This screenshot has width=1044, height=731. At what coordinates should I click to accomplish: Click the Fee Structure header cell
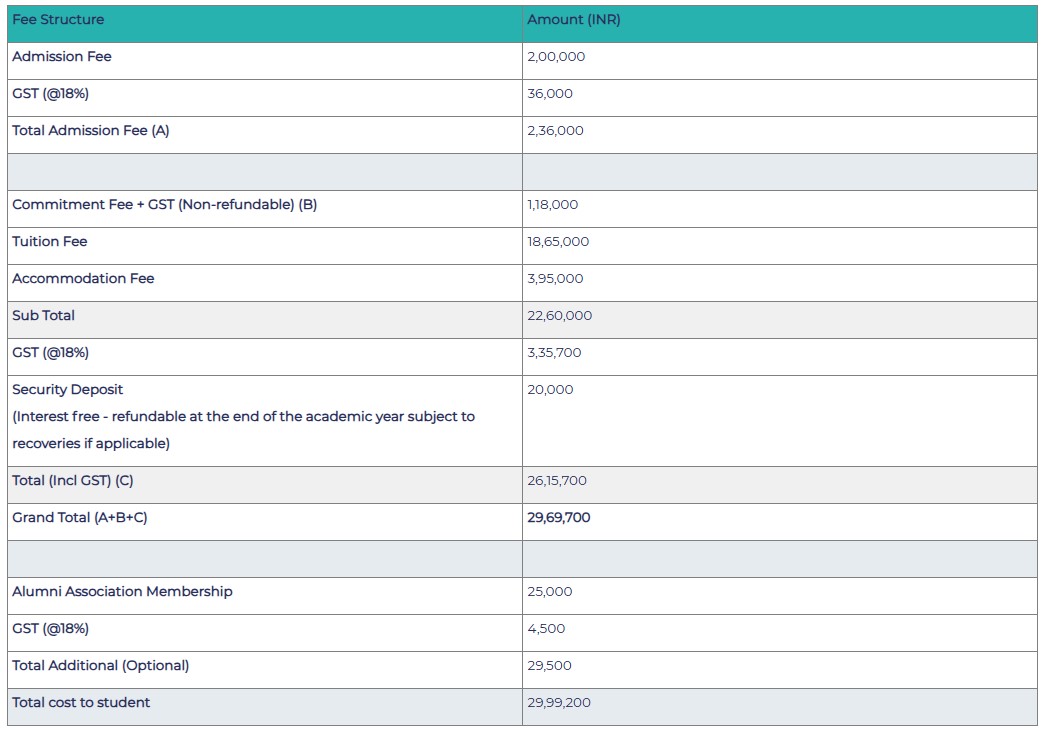(x=57, y=19)
